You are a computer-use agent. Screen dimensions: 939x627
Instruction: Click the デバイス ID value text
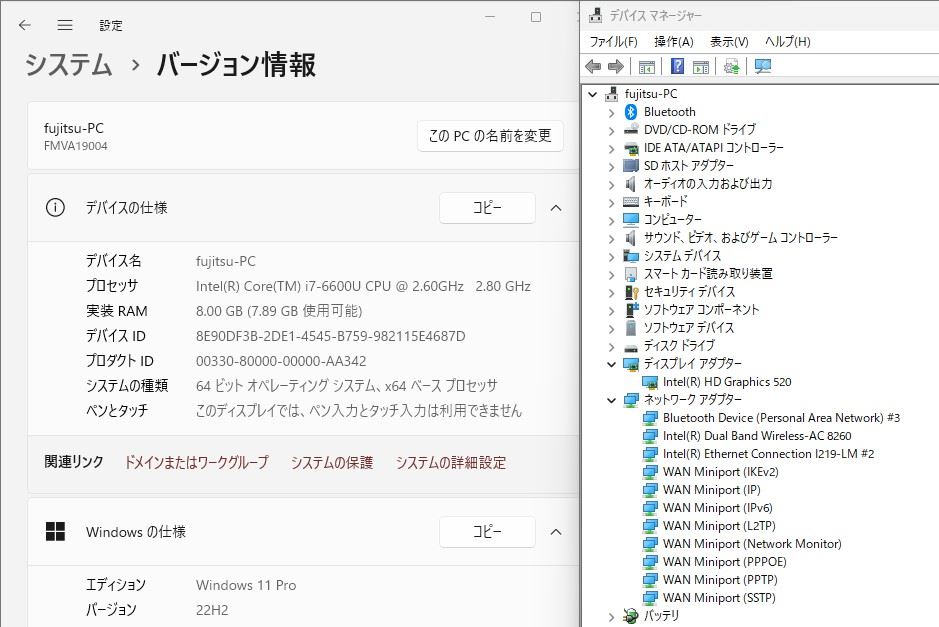coord(331,336)
